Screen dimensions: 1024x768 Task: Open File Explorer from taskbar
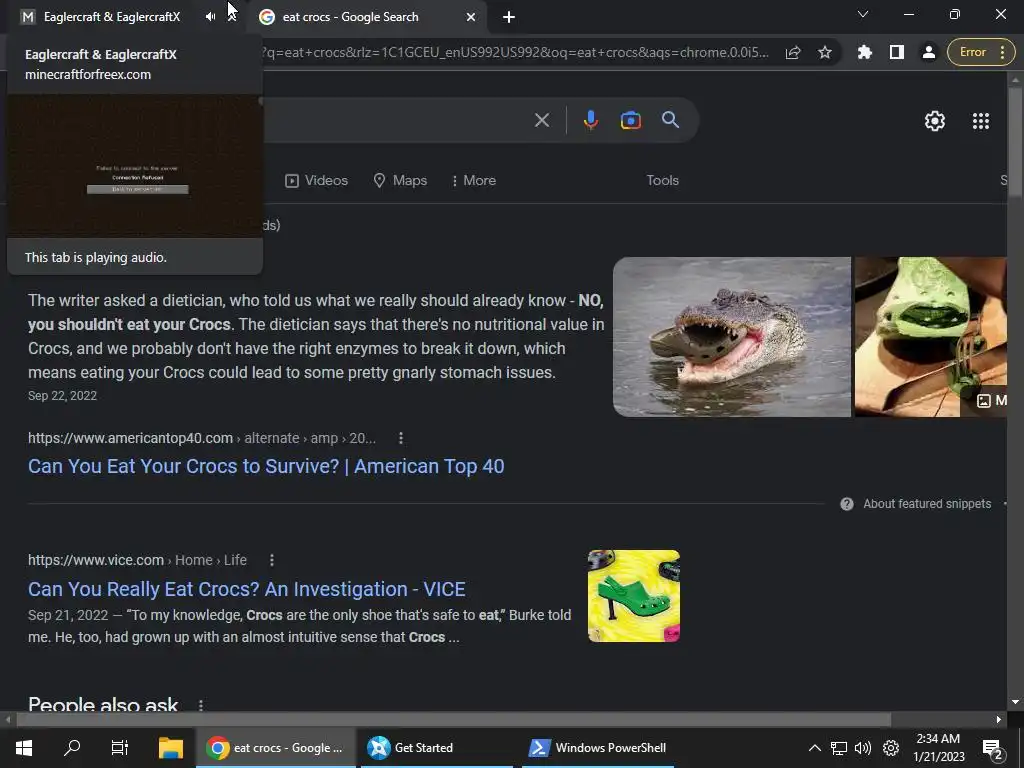pyautogui.click(x=171, y=748)
